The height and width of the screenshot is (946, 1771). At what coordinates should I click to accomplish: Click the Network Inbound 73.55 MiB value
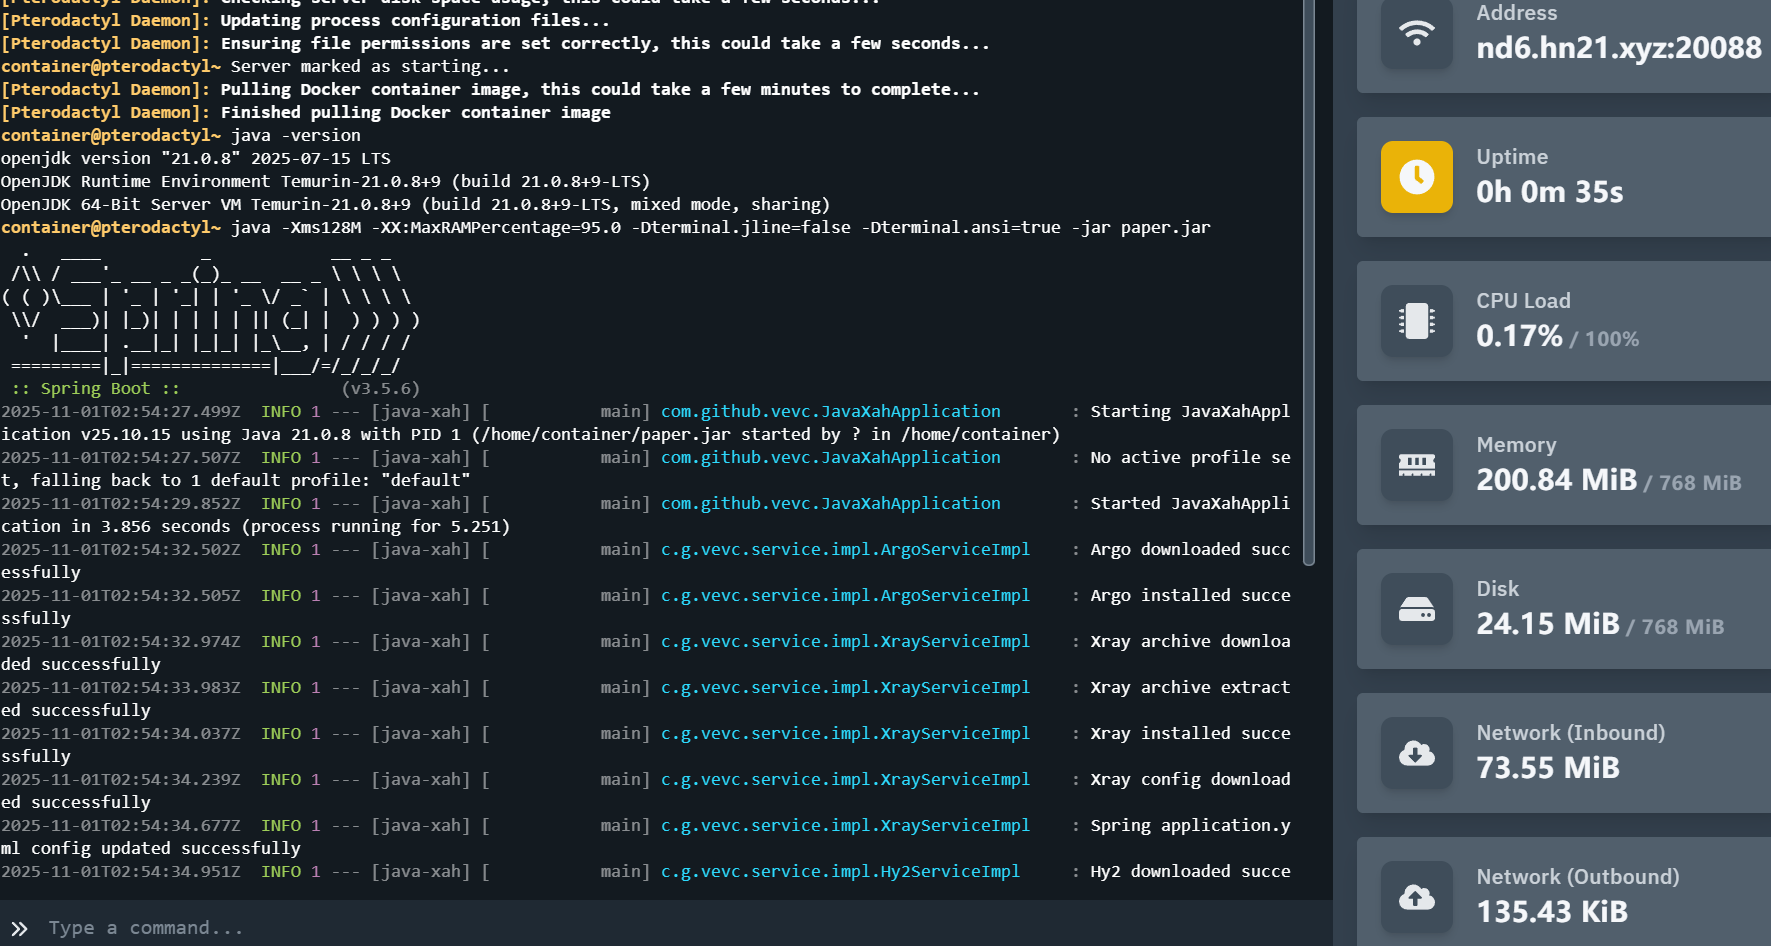1547,768
